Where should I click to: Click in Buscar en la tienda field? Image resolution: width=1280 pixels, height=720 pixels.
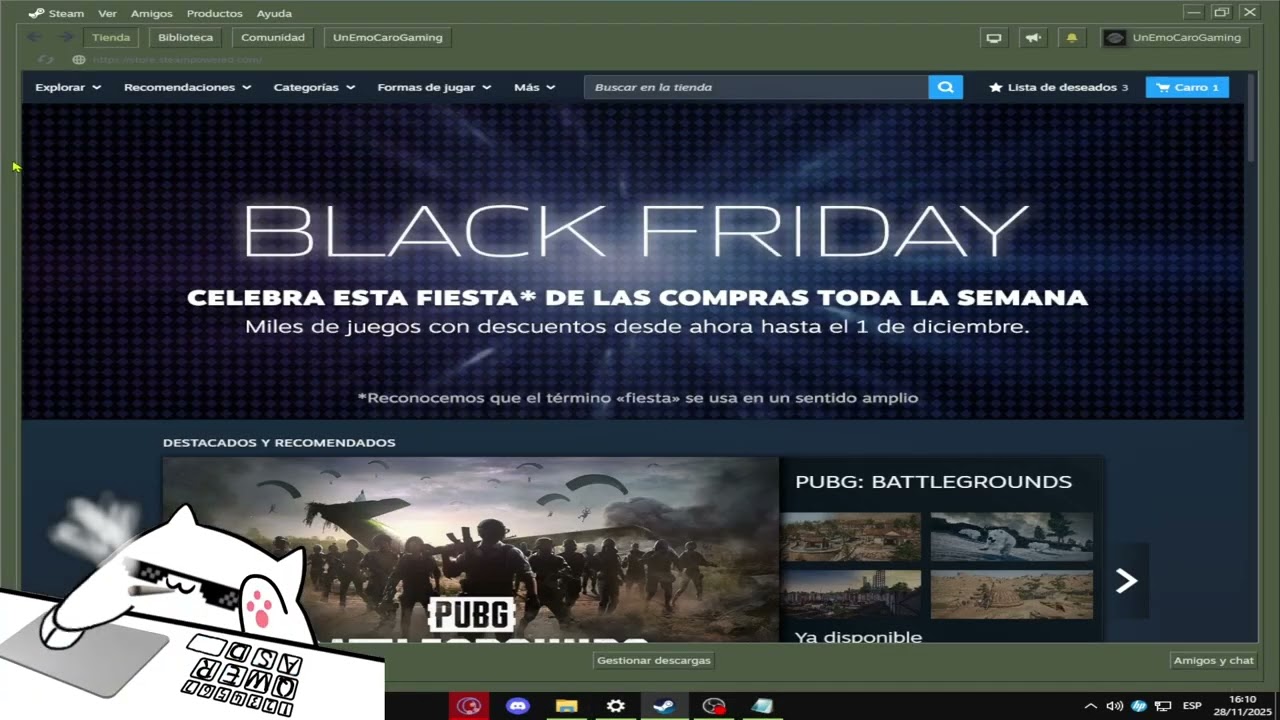click(x=756, y=87)
